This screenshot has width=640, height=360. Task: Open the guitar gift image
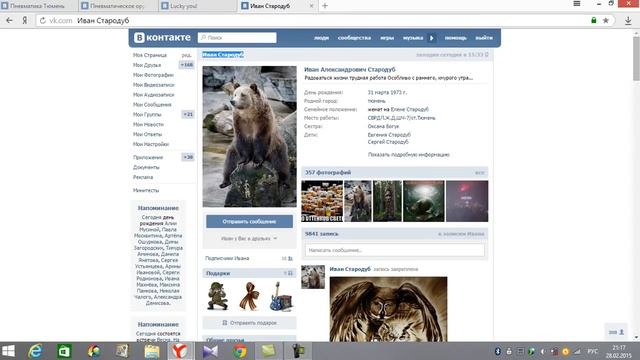[281, 296]
